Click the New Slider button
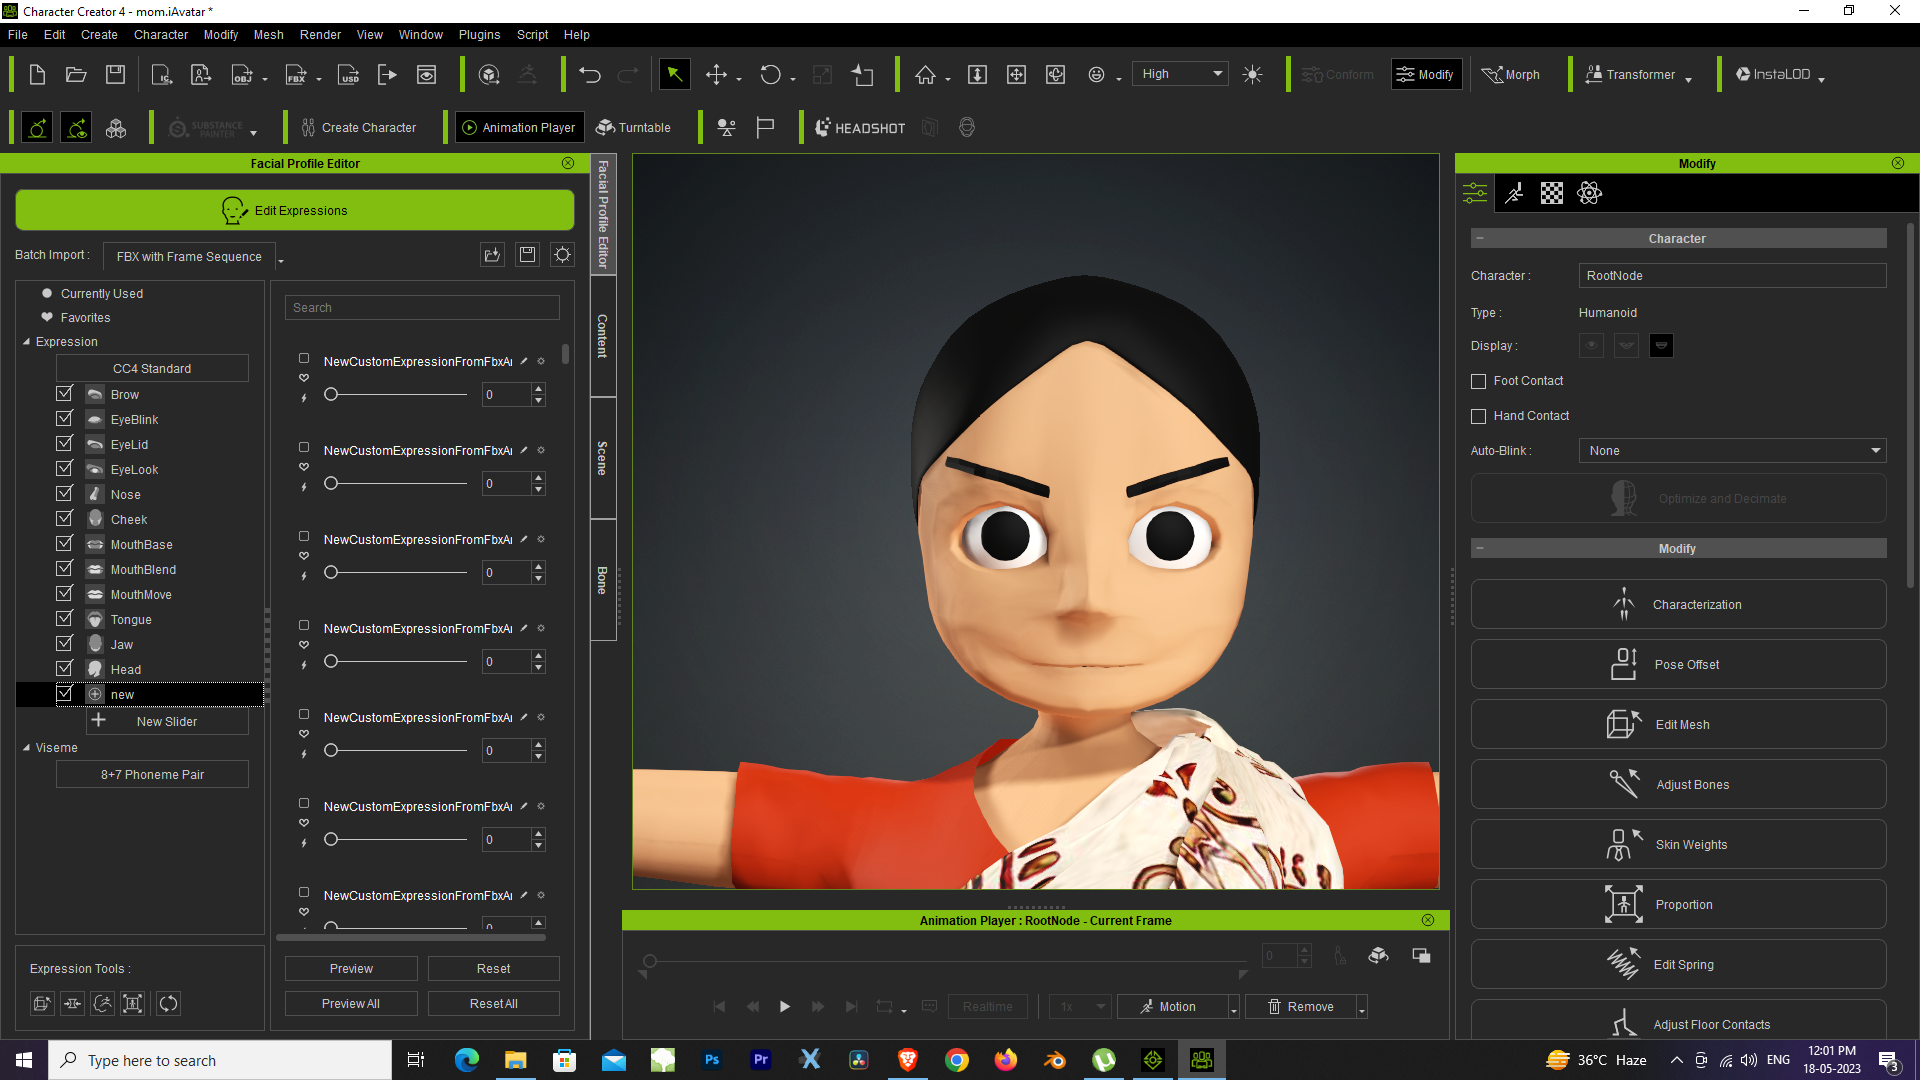Viewport: 1920px width, 1080px height. click(x=167, y=722)
